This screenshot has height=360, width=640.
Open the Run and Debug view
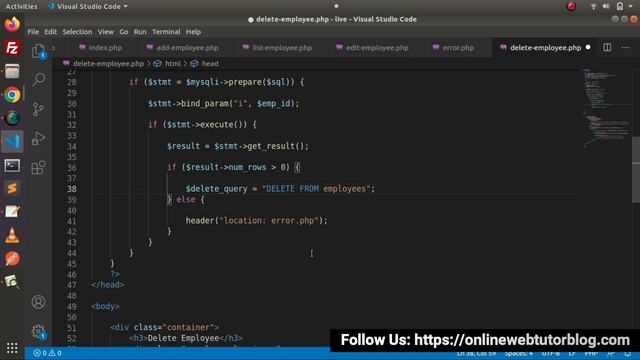(38, 138)
